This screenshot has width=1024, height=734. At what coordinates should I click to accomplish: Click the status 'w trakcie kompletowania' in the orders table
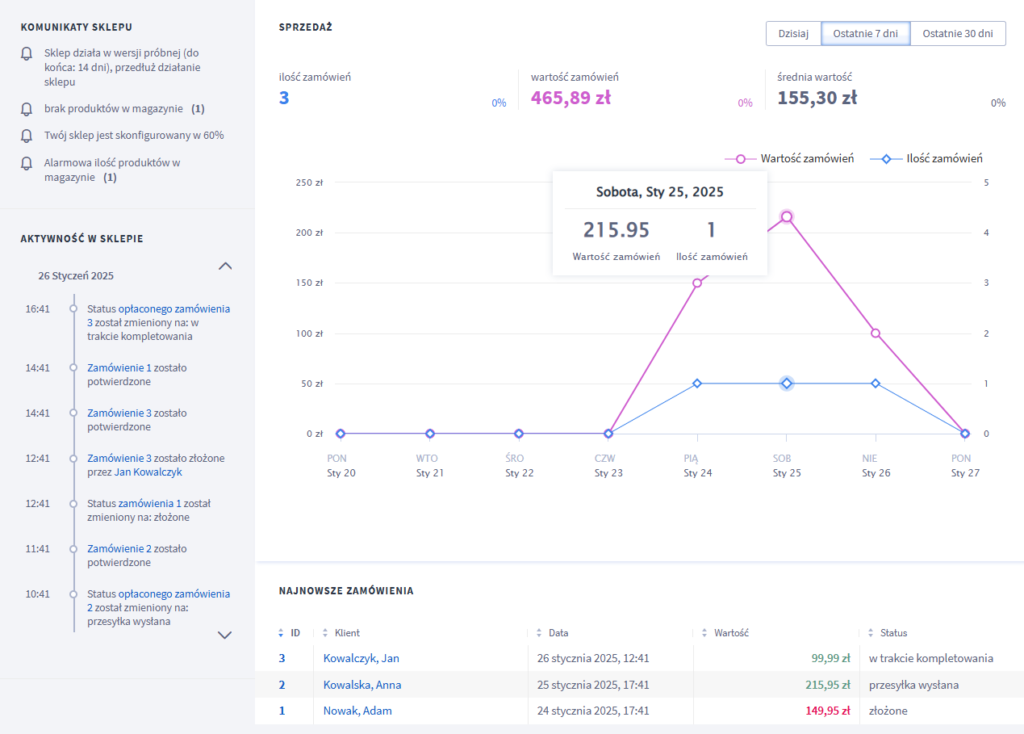coord(931,658)
